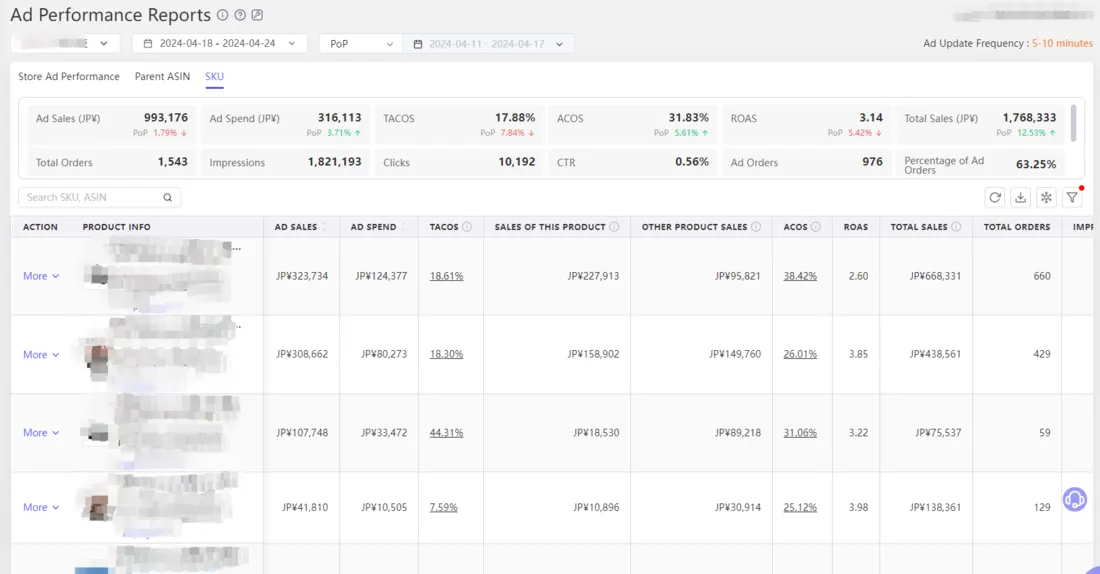Image resolution: width=1100 pixels, height=574 pixels.
Task: Click the JP¥227,913 sales cell
Action: (x=593, y=276)
